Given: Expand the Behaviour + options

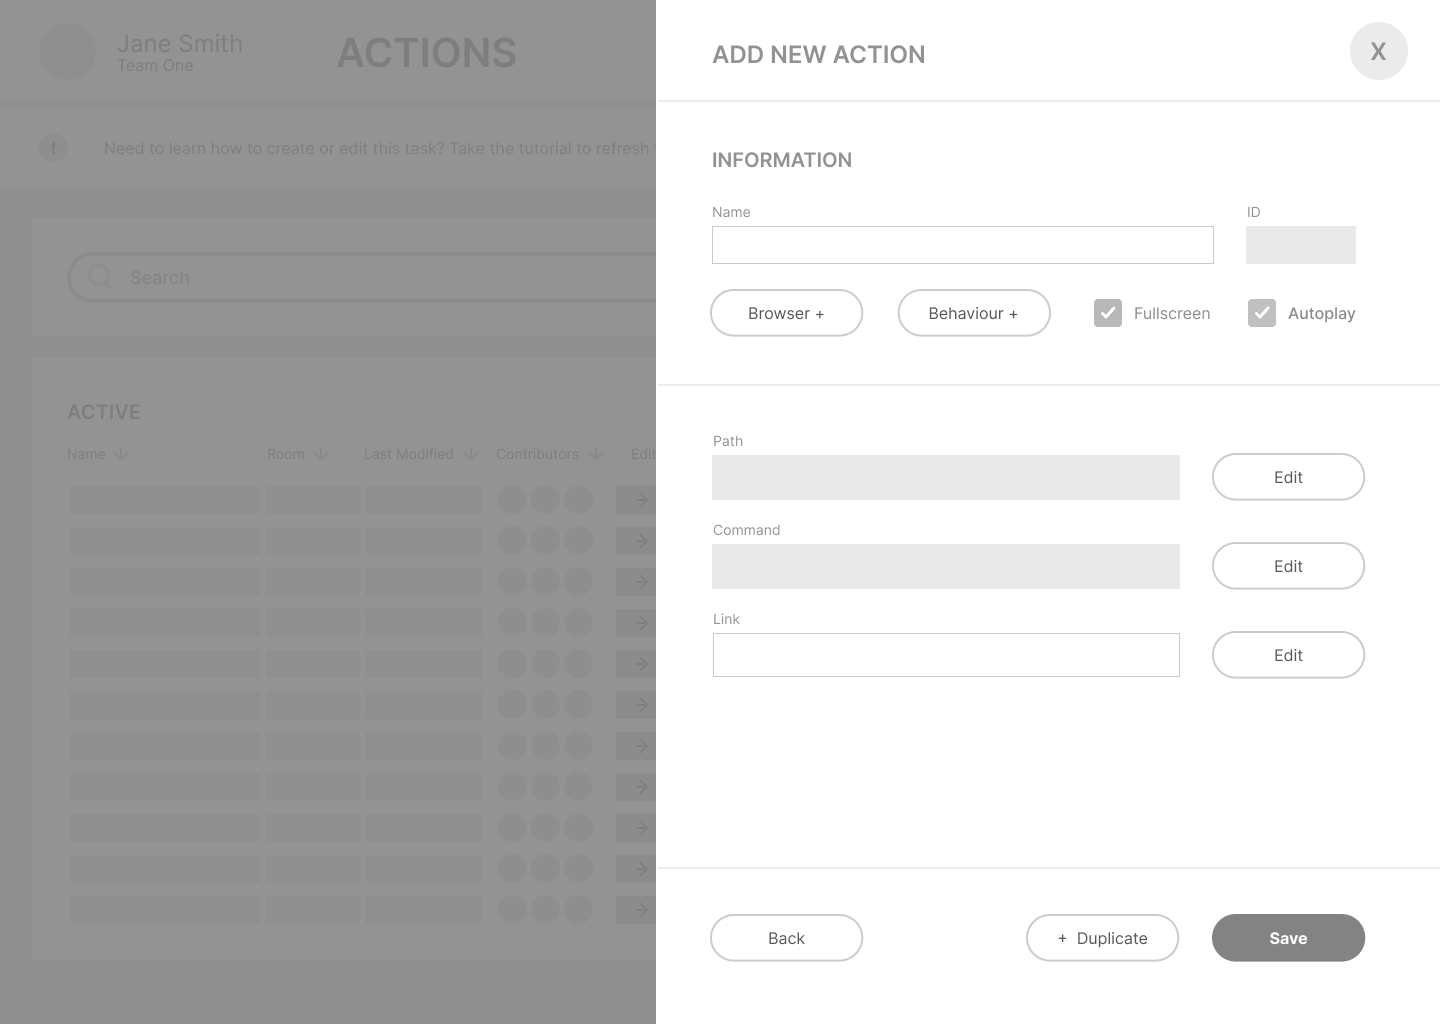Looking at the screenshot, I should tap(974, 313).
